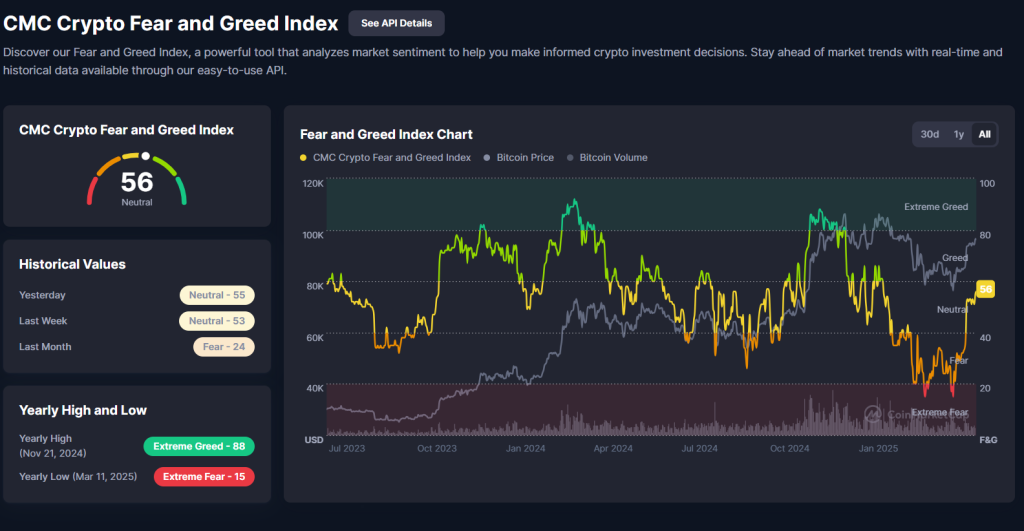Click the Extreme Fear - 15 yearly low badge
The image size is (1024, 531).
(x=204, y=476)
